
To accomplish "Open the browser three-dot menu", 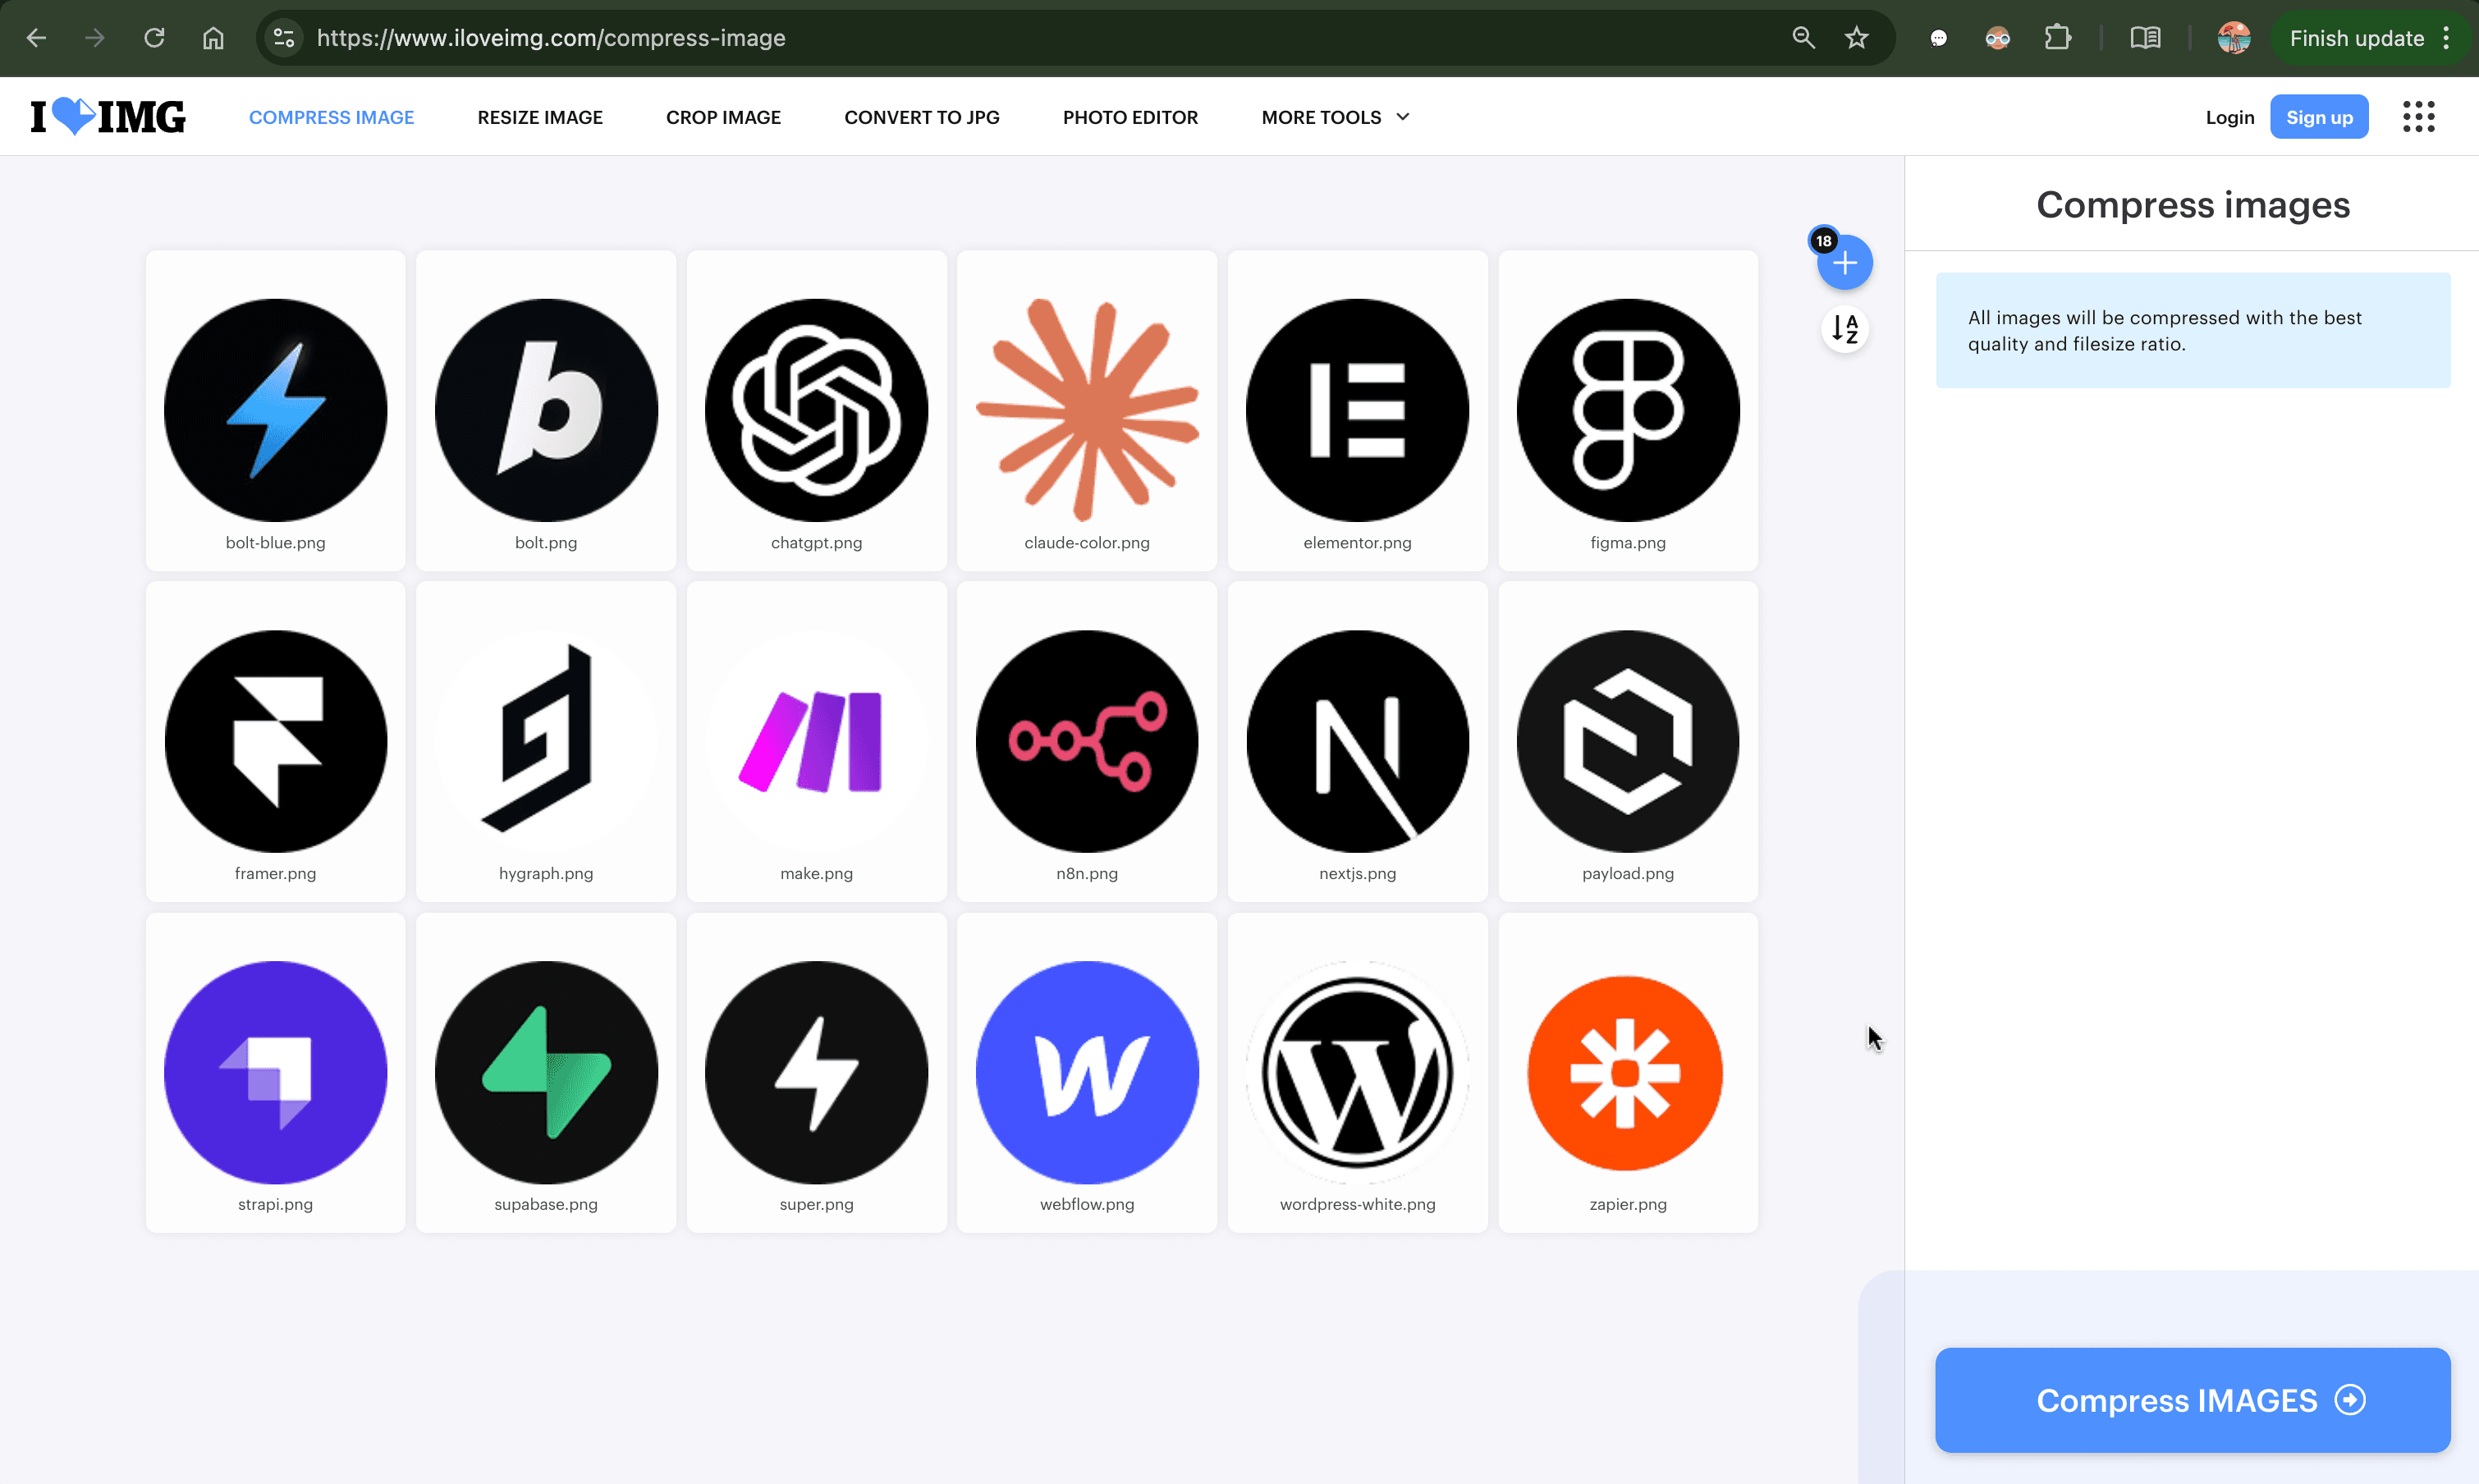I will click(2447, 38).
